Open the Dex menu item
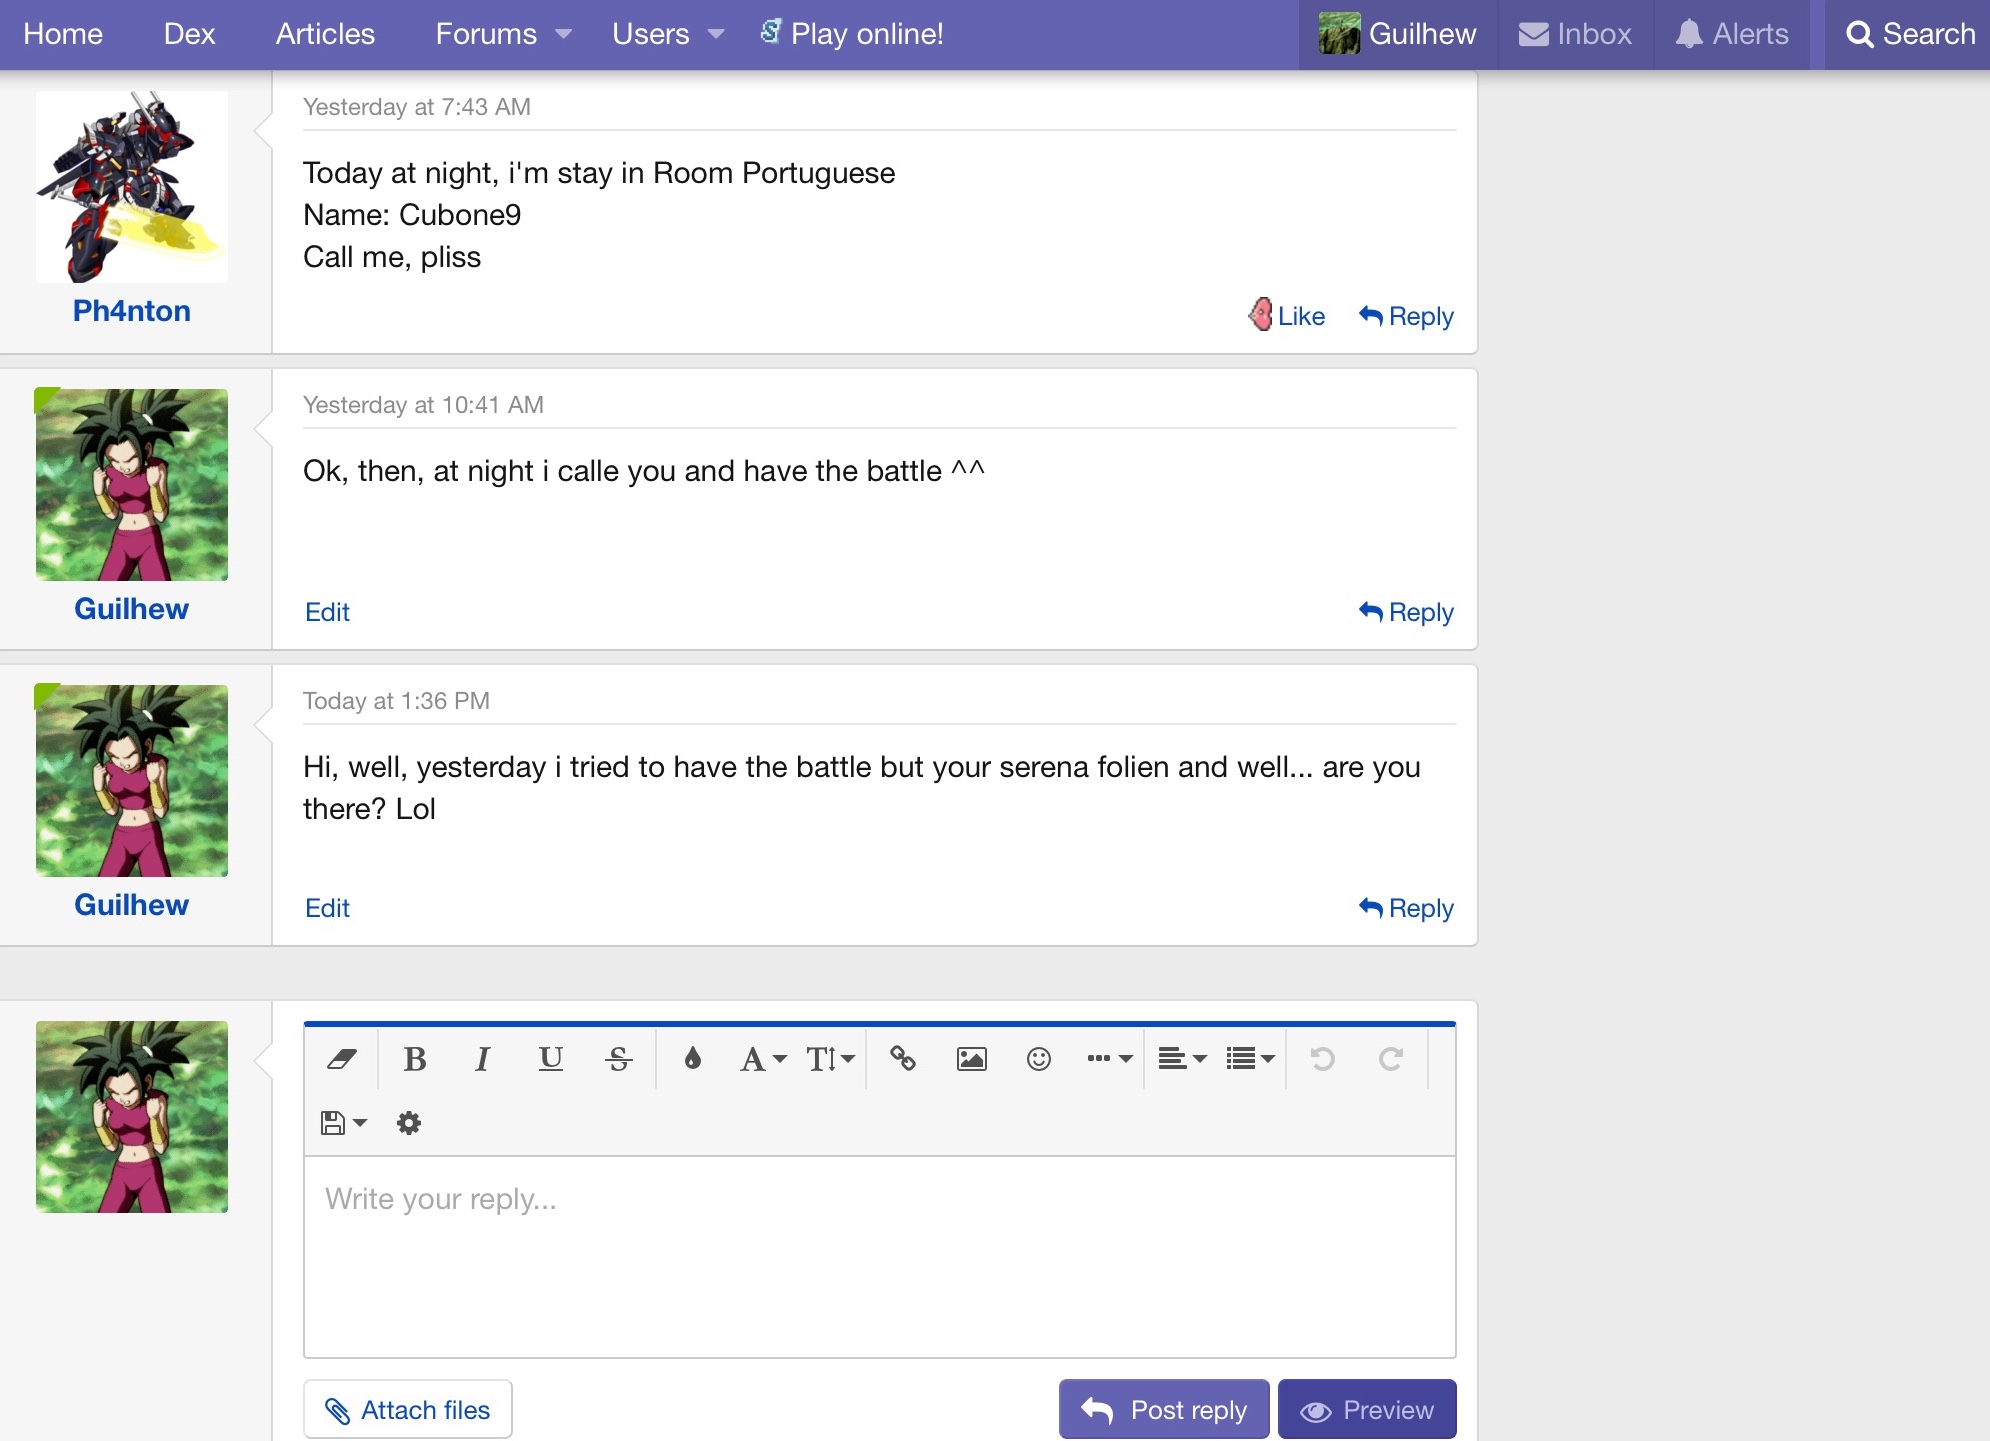1990x1441 pixels. click(189, 34)
